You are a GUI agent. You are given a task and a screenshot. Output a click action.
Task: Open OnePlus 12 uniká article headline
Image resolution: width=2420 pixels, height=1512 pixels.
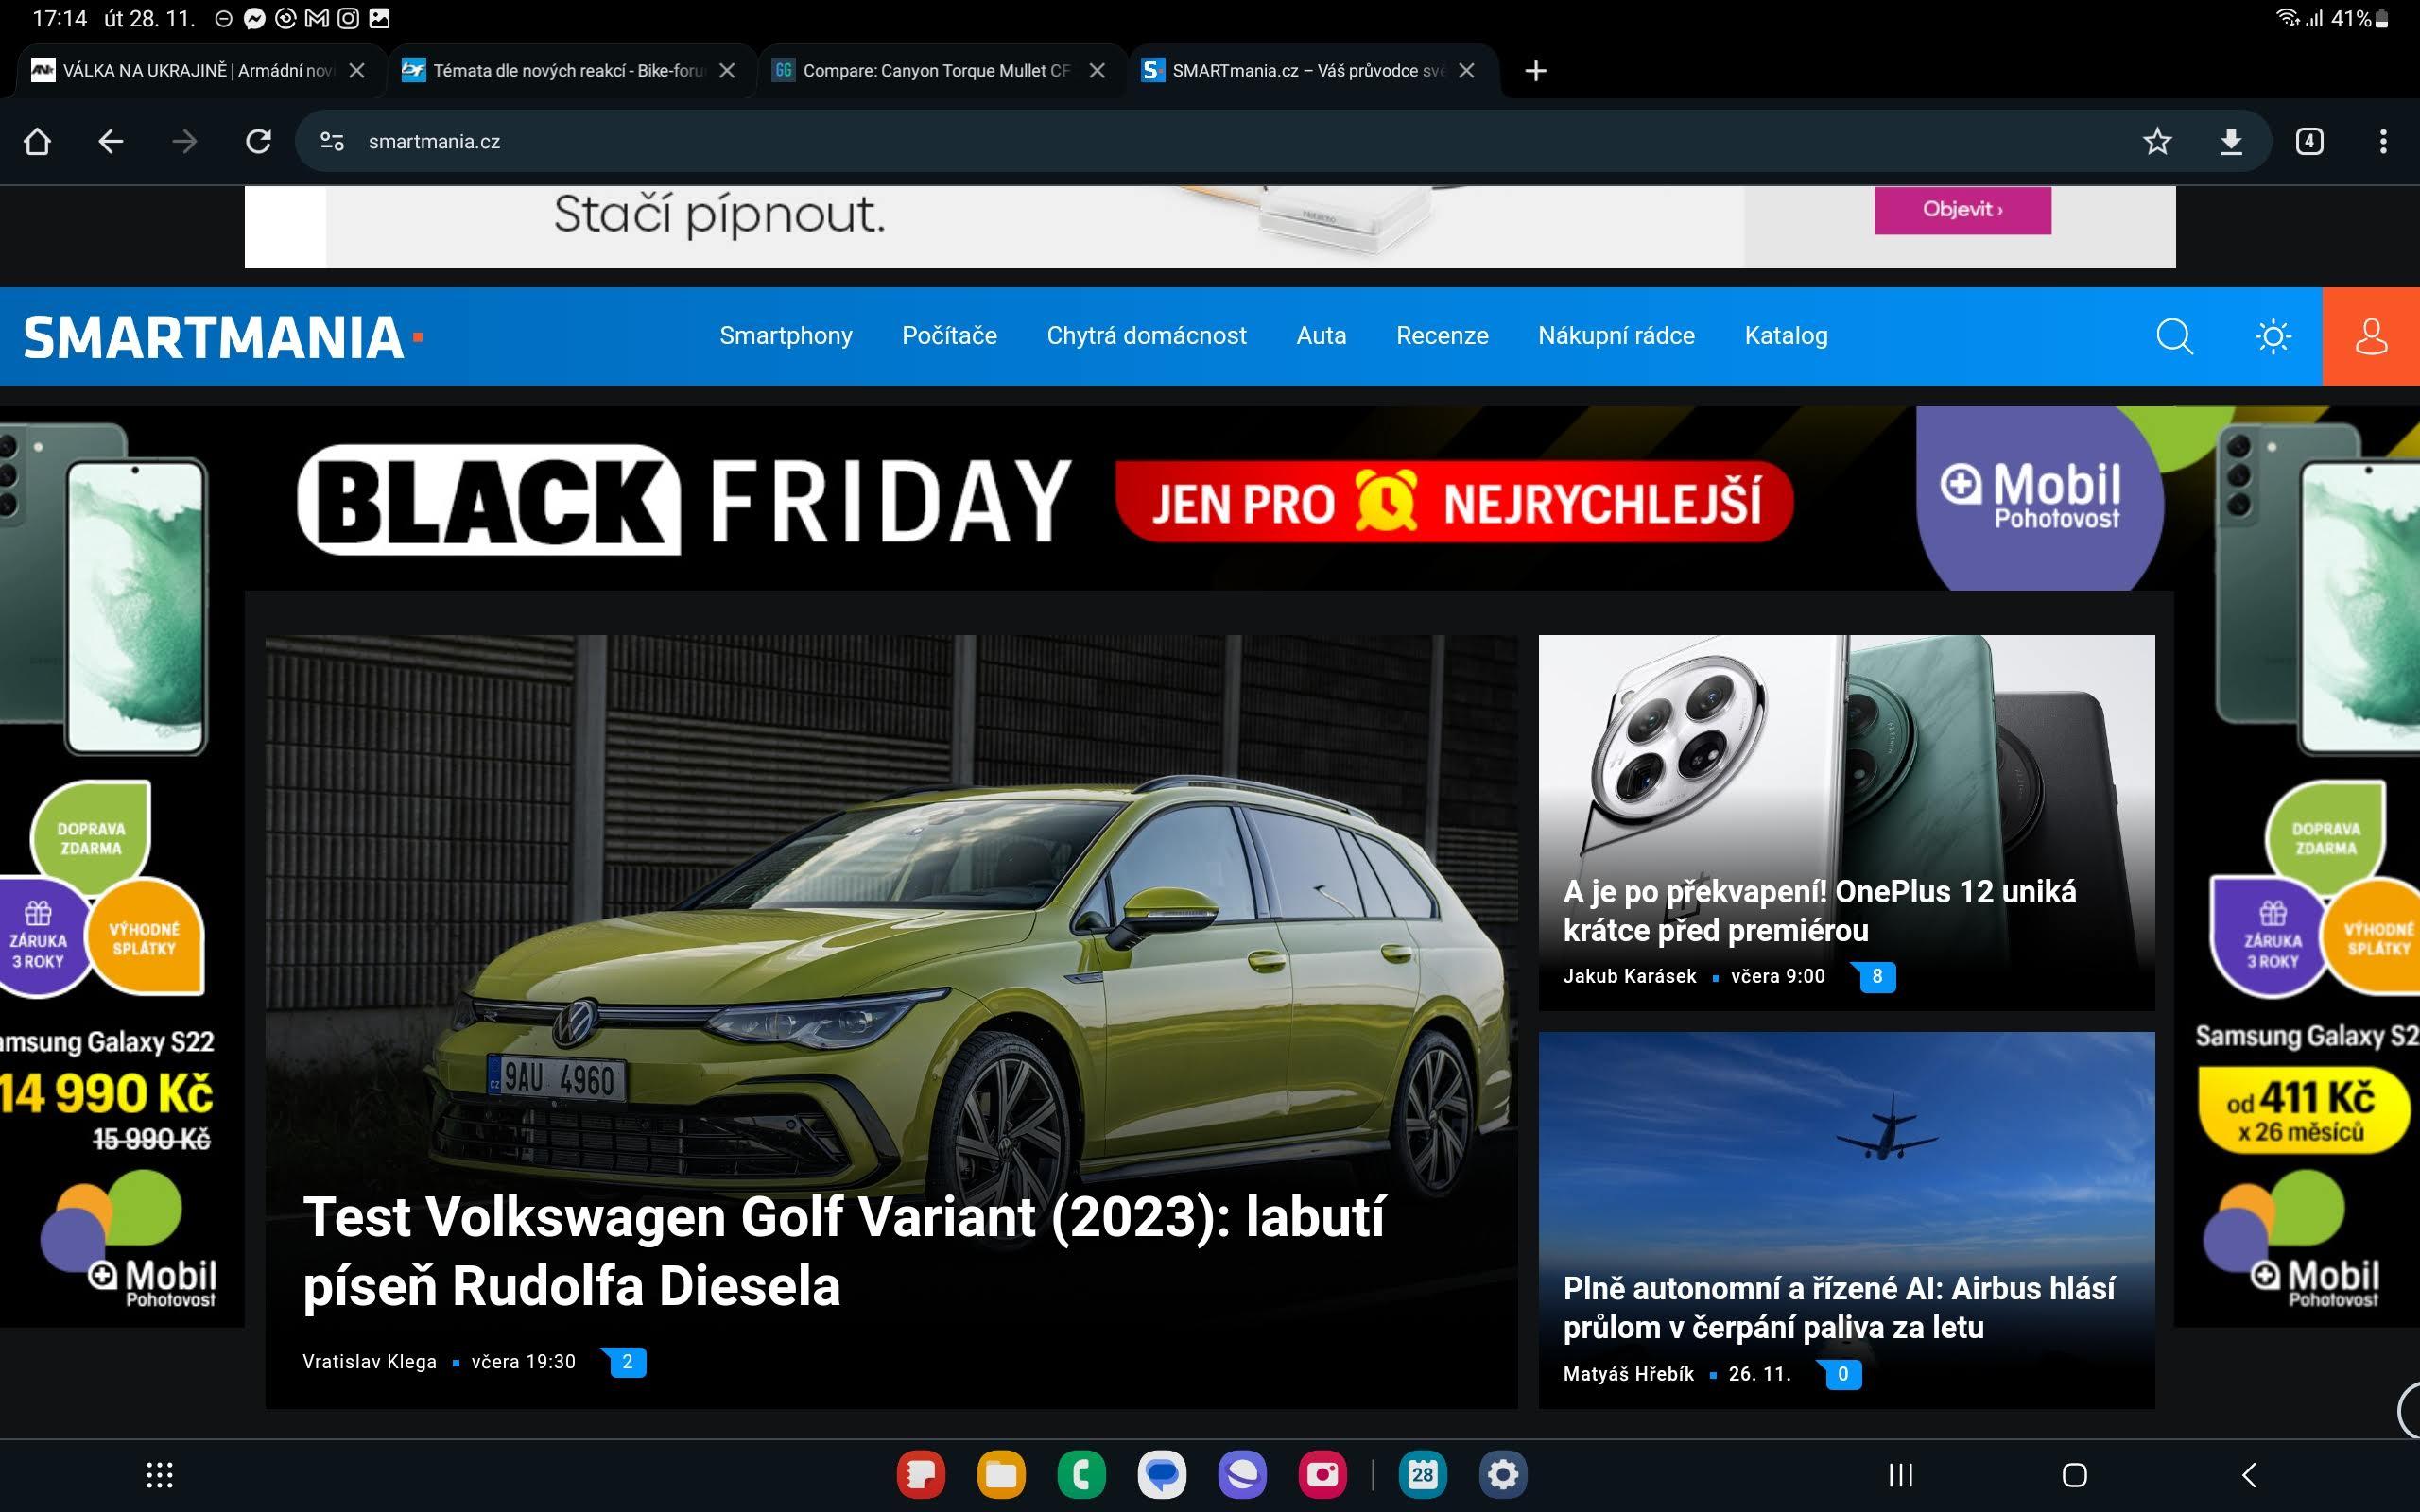pyautogui.click(x=1819, y=910)
